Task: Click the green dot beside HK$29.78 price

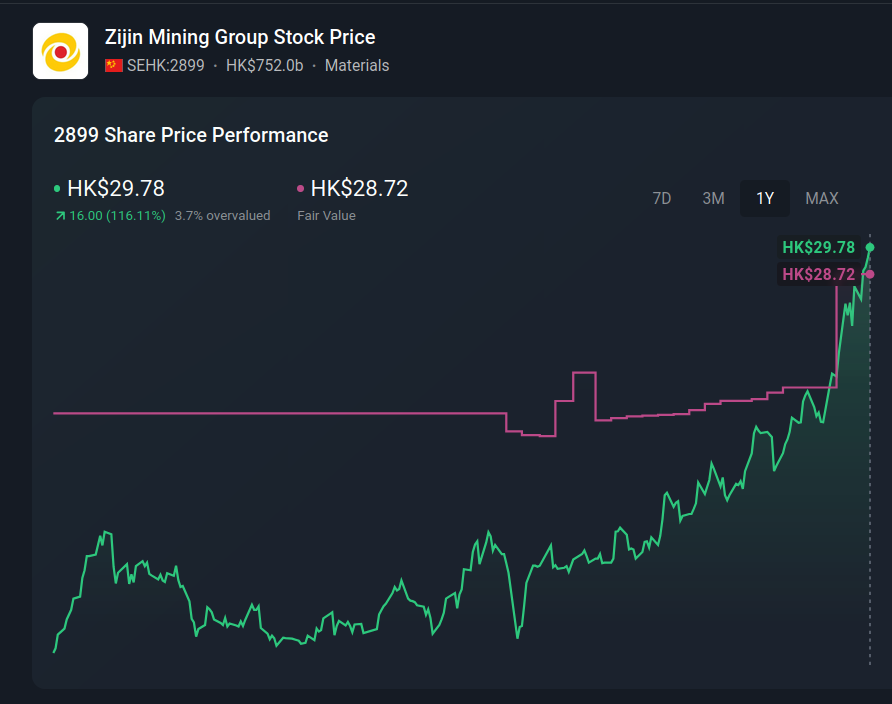Action: pyautogui.click(x=57, y=189)
